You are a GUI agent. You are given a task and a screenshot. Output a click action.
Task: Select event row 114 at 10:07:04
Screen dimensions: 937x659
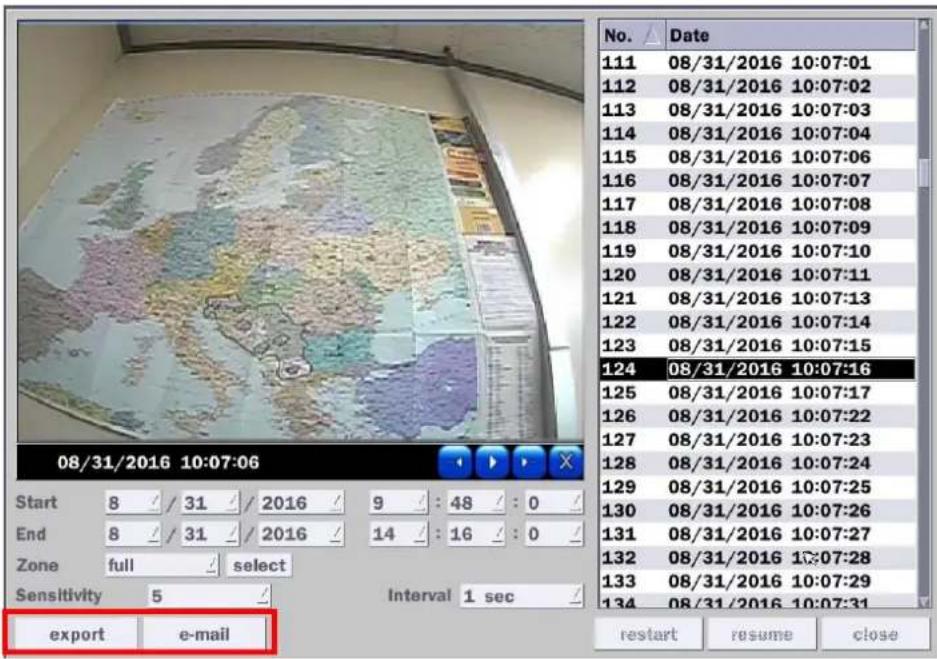[x=758, y=133]
